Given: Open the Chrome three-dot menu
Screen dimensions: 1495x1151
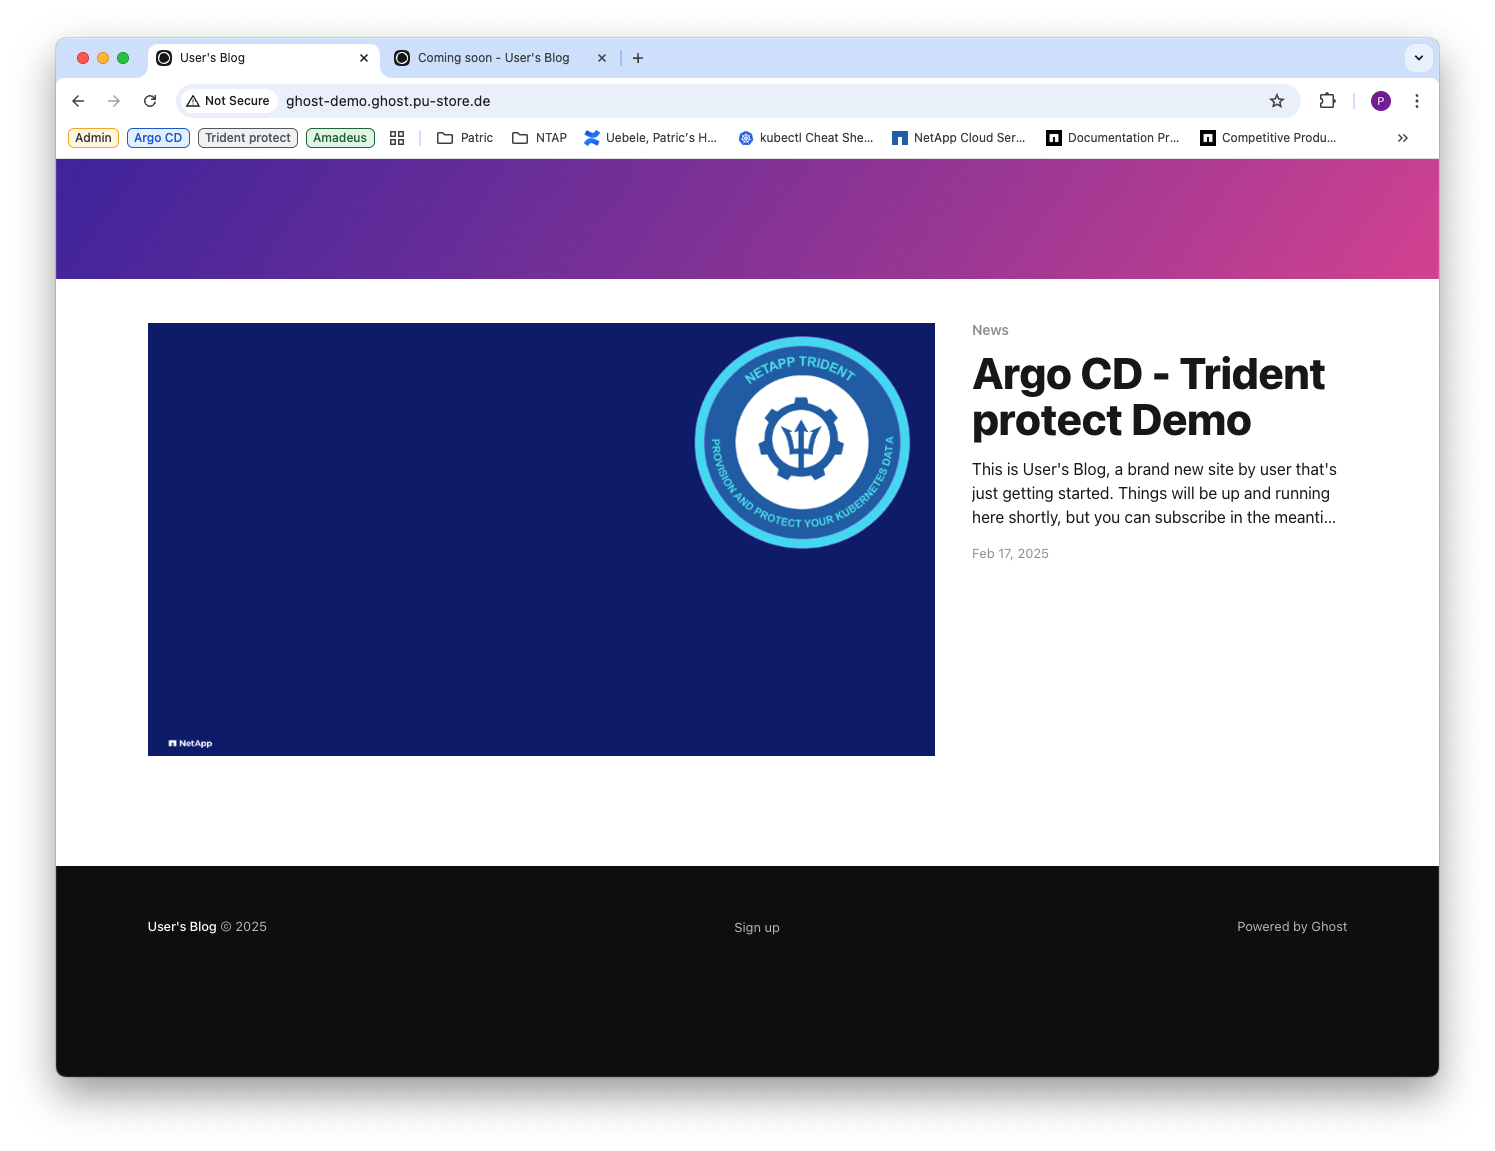Looking at the screenshot, I should (1417, 101).
